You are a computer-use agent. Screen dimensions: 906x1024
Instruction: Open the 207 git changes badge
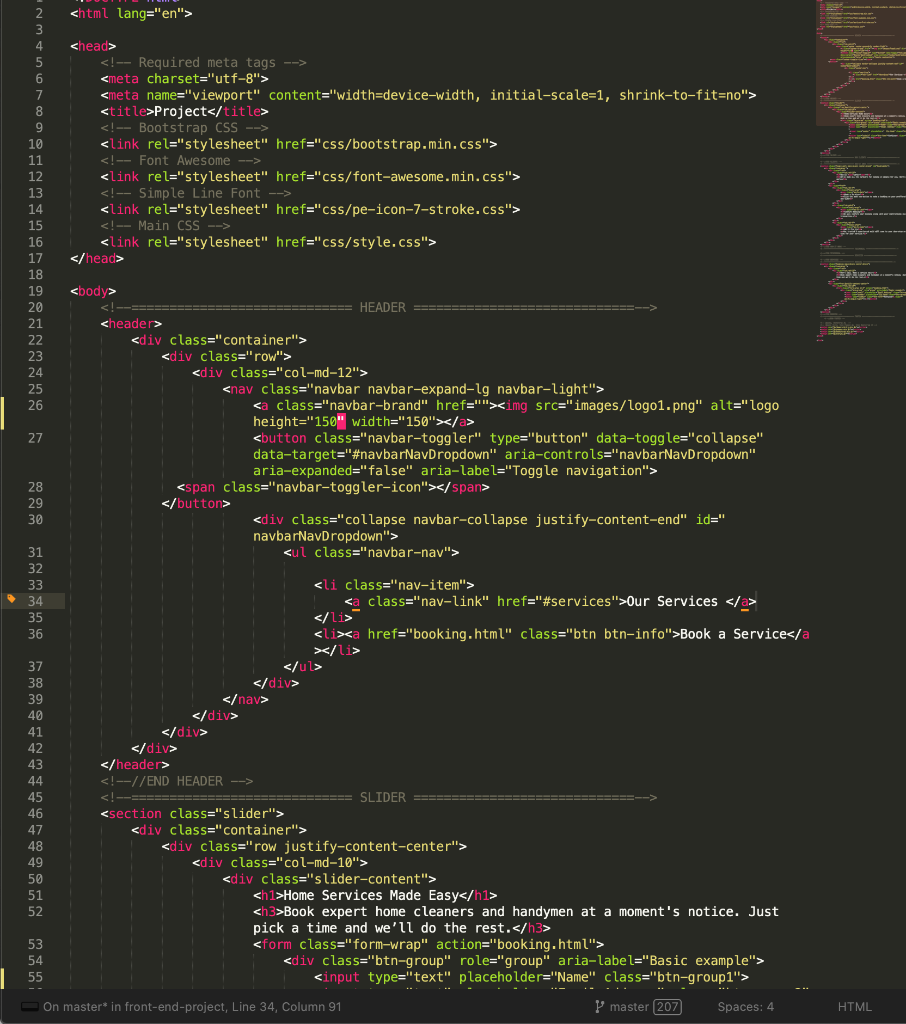667,1006
